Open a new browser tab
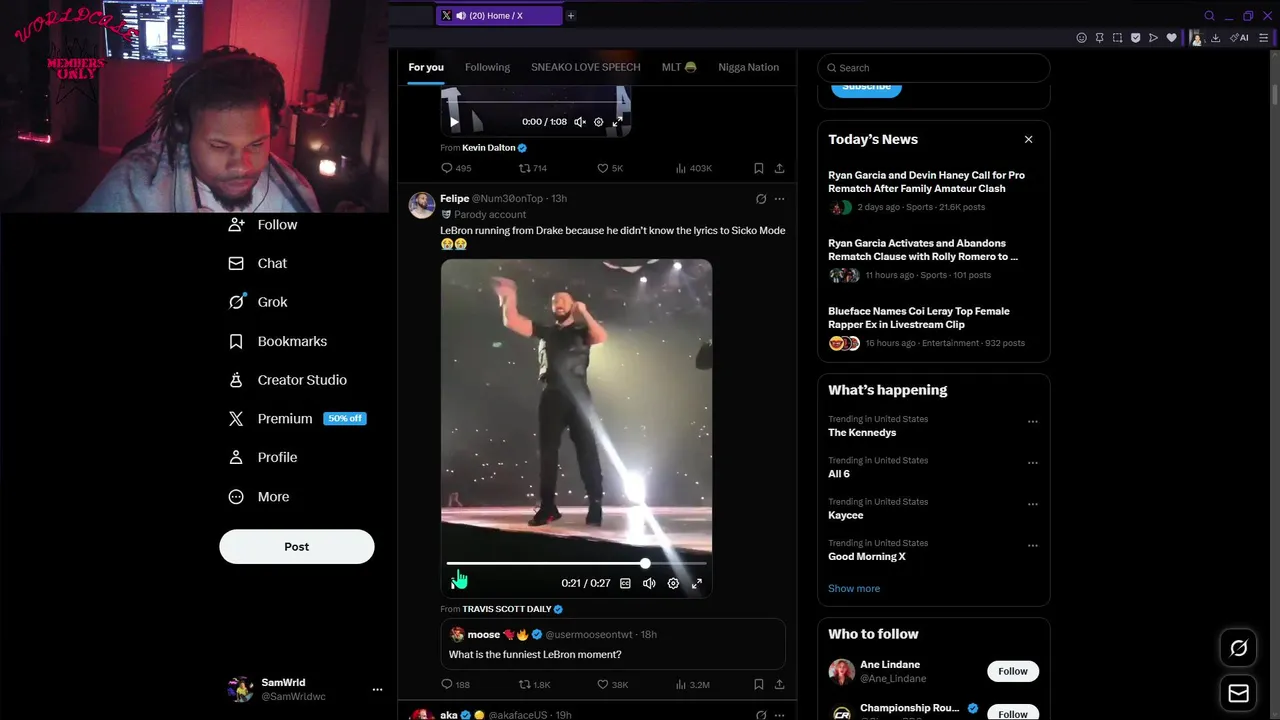This screenshot has height=720, width=1280. 571,15
